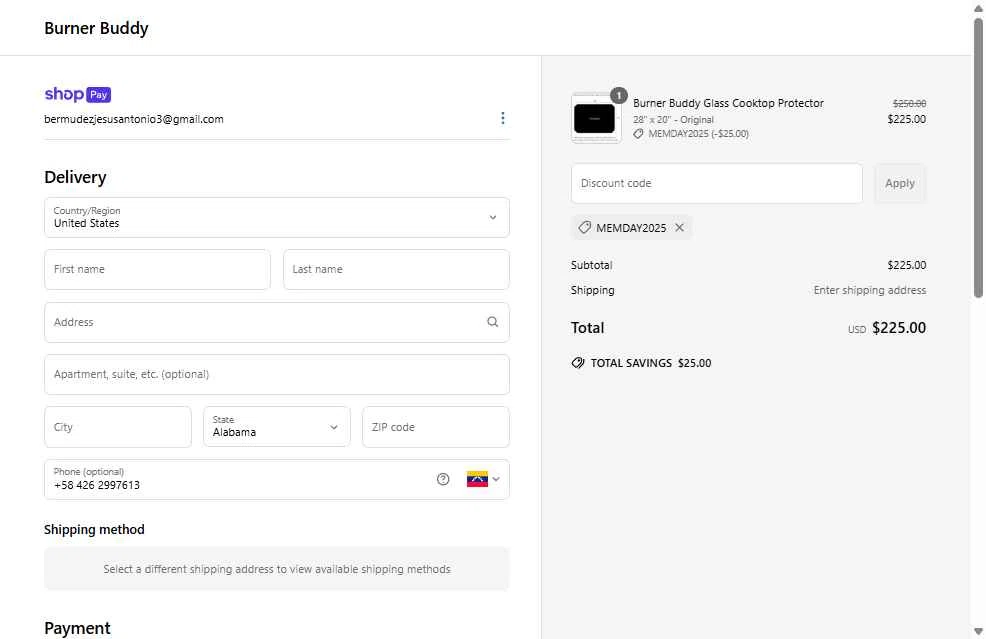Image resolution: width=986 pixels, height=639 pixels.
Task: Click the Apply discount button
Action: coord(900,183)
